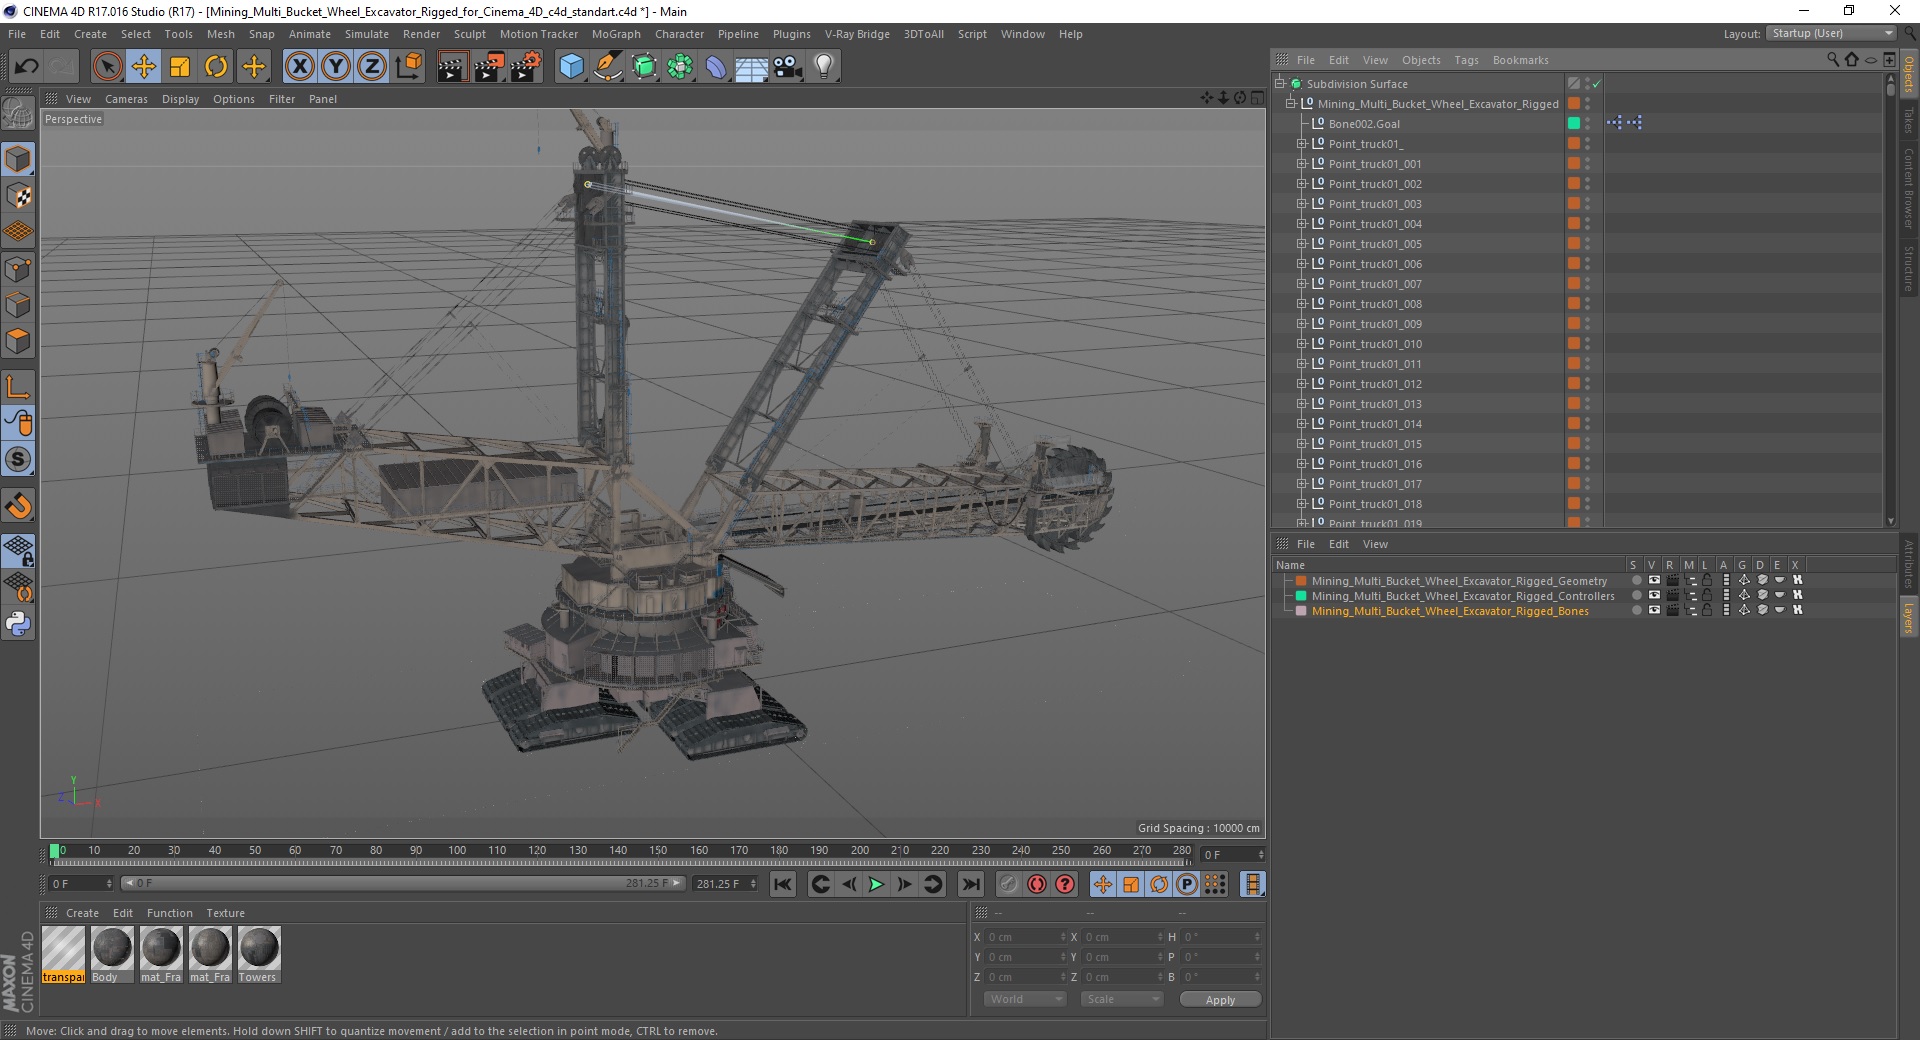Click the Floor environment icon
The width and height of the screenshot is (1920, 1040).
751,67
